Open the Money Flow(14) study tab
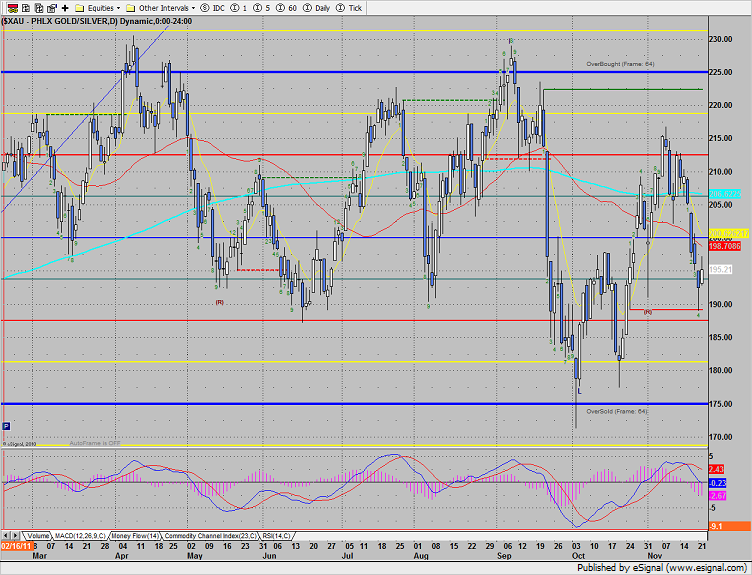752x575 pixels. pyautogui.click(x=136, y=536)
